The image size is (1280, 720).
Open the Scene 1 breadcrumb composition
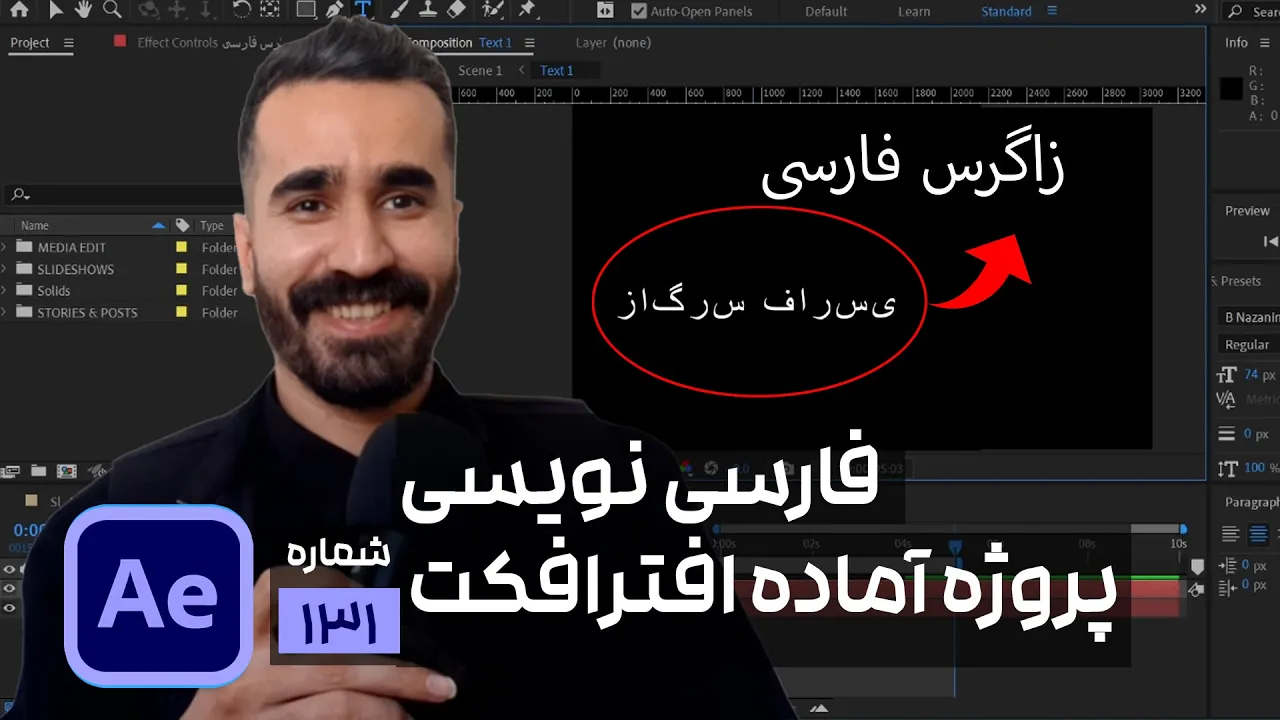480,71
